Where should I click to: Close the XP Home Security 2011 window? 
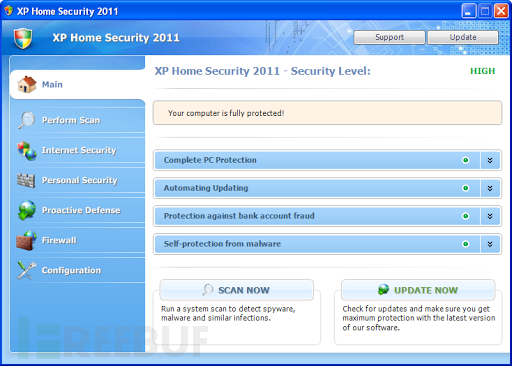[501, 11]
